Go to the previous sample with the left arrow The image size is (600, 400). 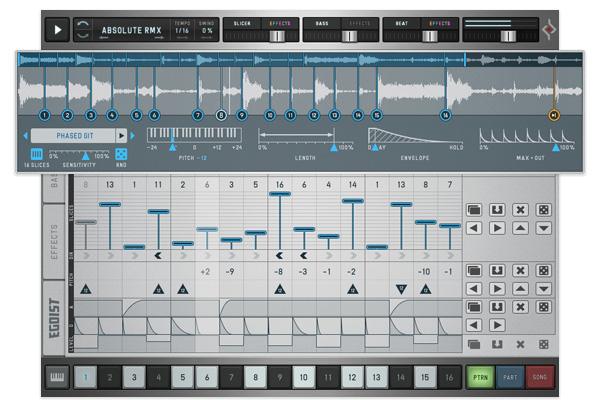25,135
